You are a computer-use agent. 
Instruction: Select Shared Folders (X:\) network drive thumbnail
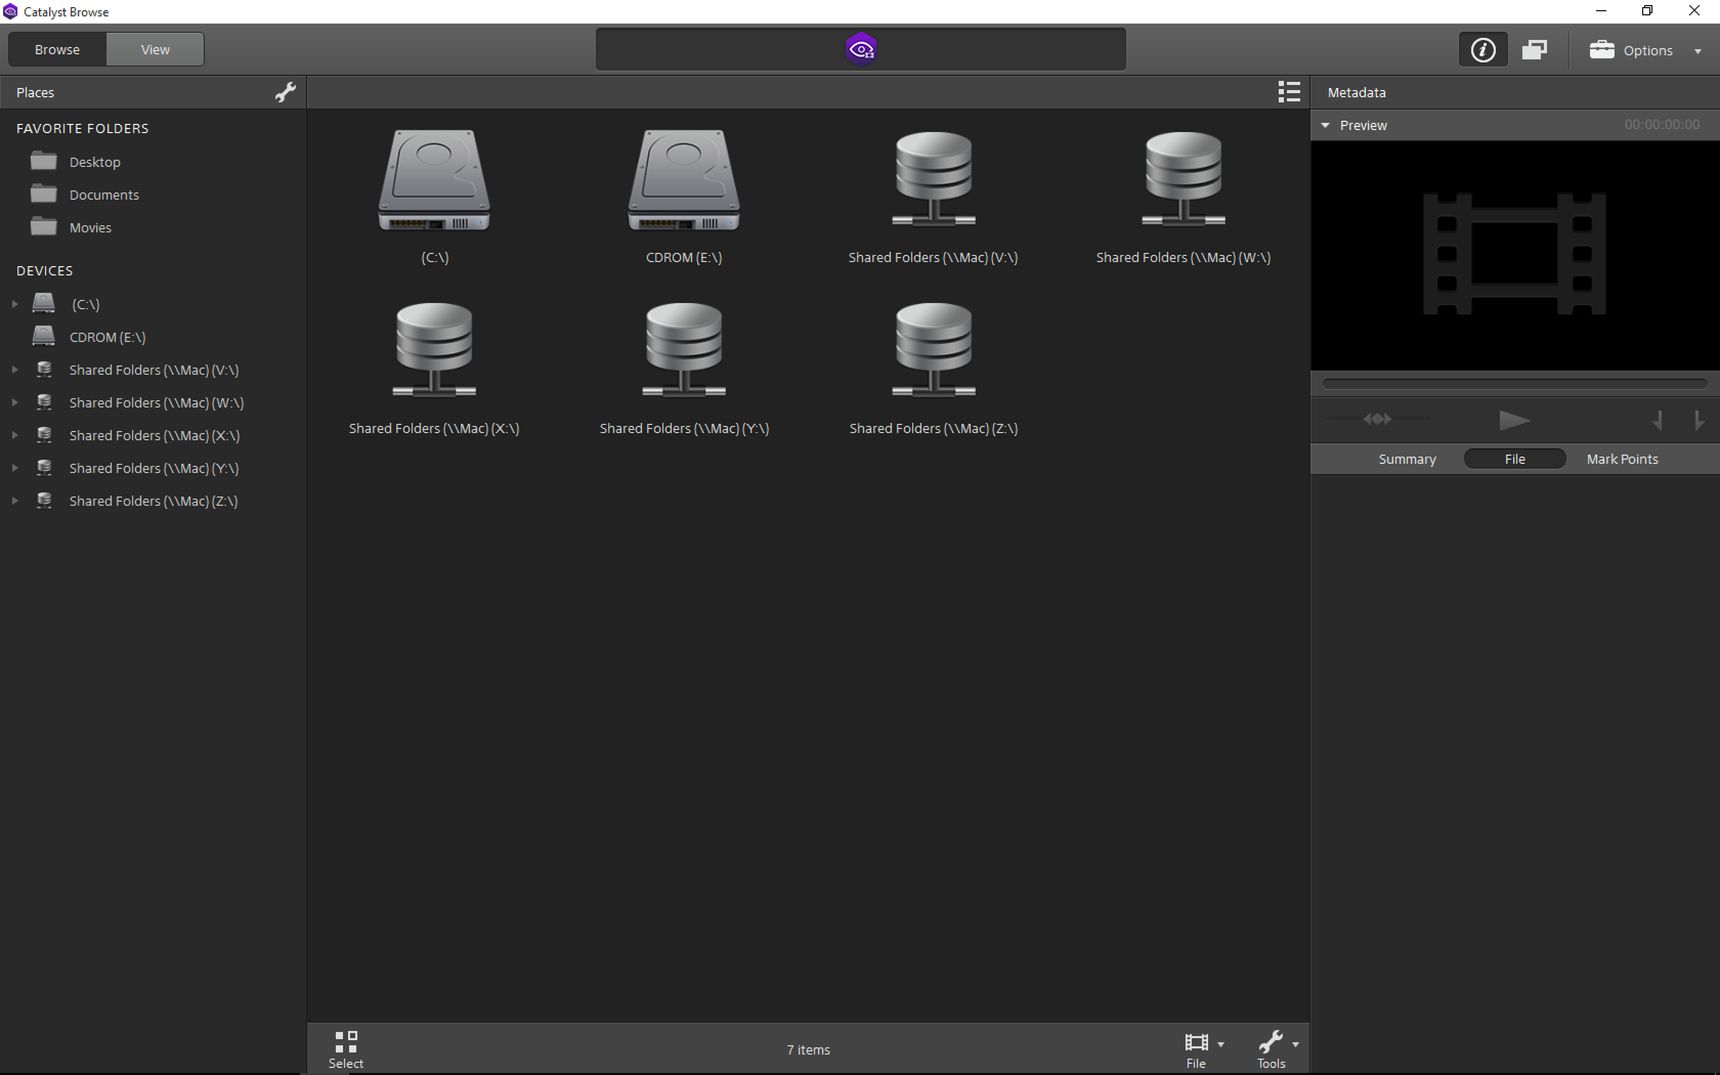(x=434, y=350)
